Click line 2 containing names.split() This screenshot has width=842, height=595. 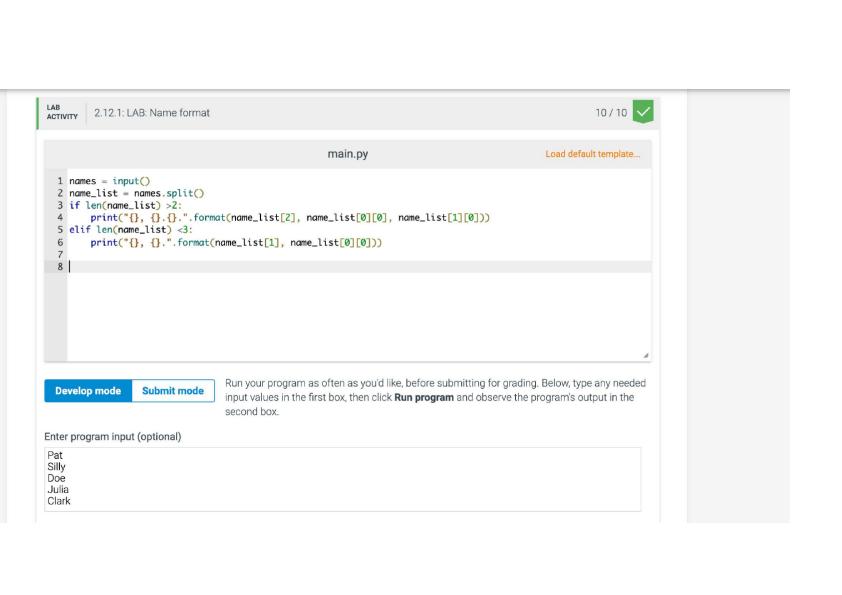[x=136, y=193]
